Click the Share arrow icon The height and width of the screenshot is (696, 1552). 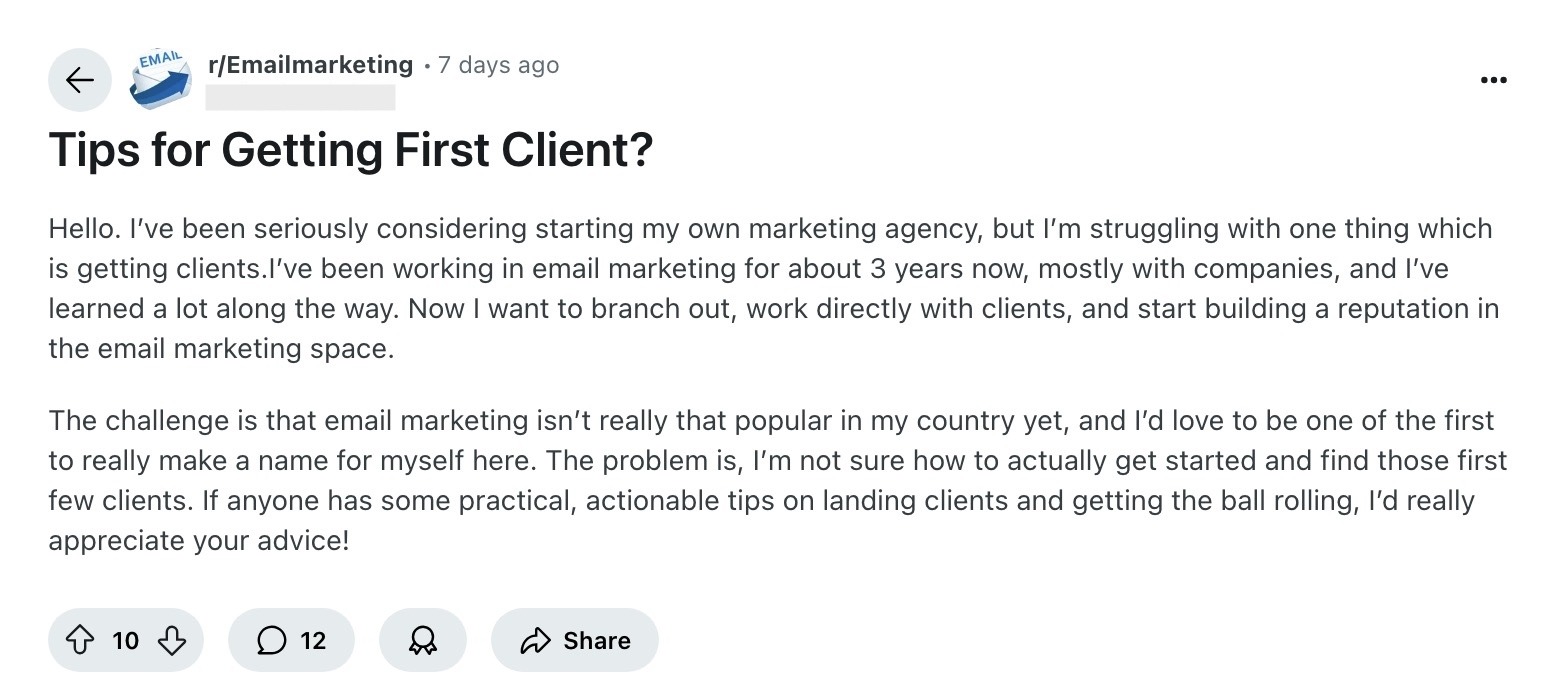536,640
